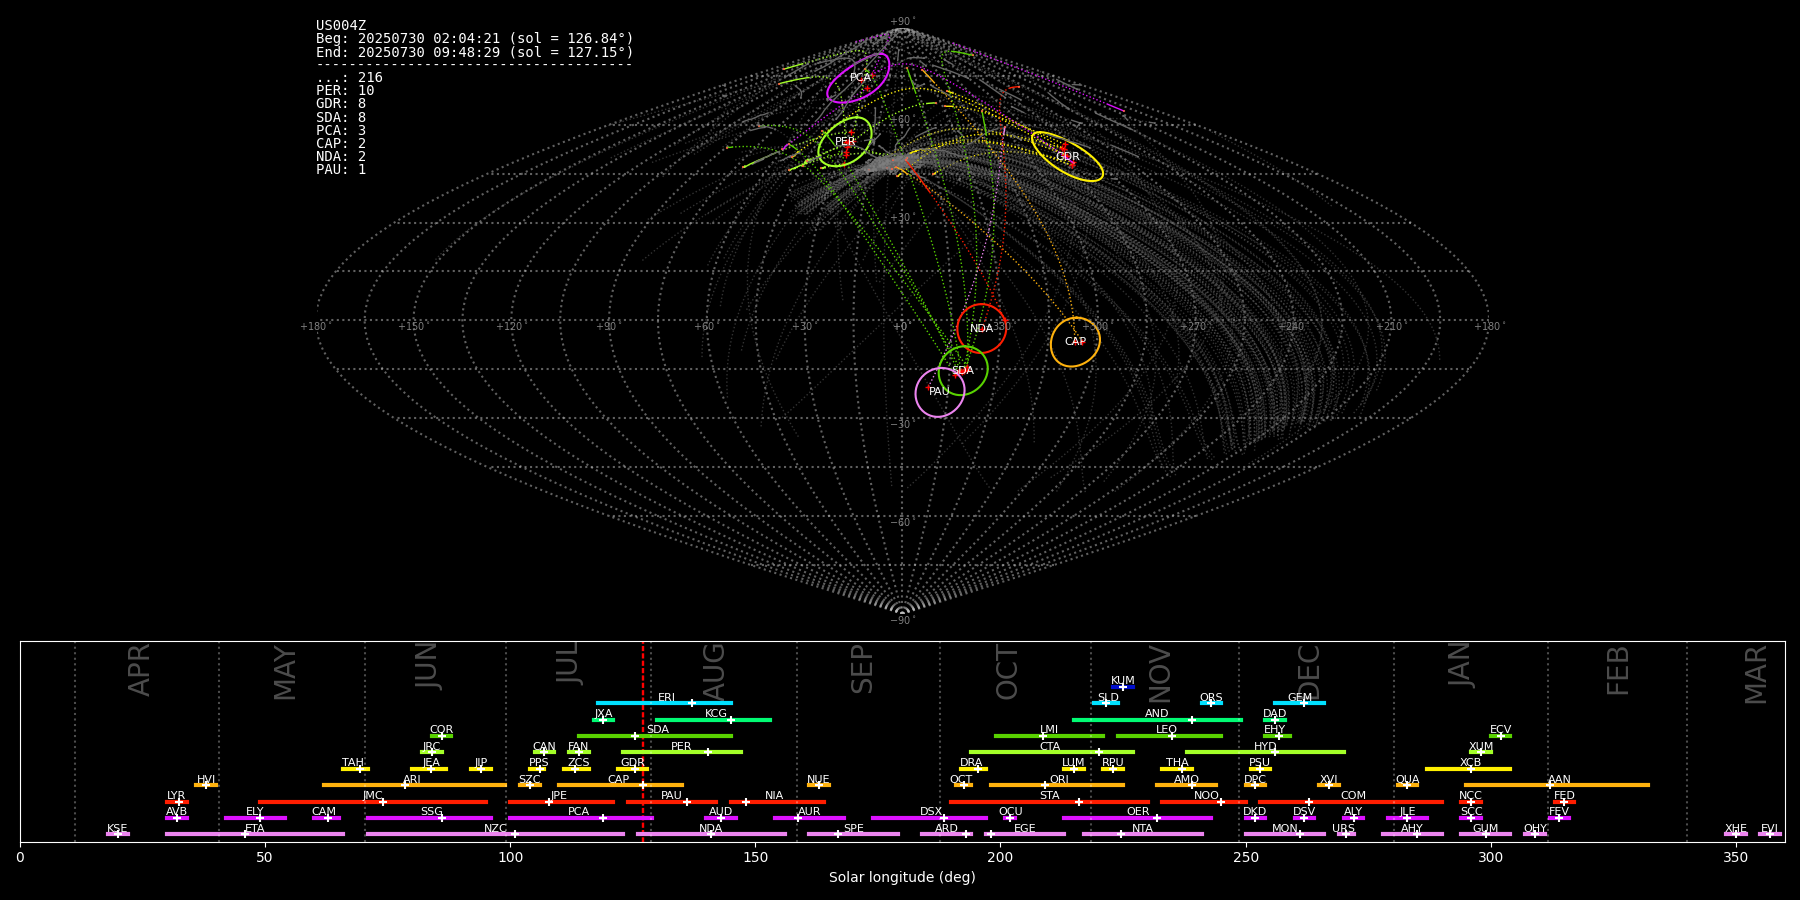Viewport: 1800px width, 900px height.
Task: Click the yellow GDR radiant ellipse
Action: point(1067,157)
